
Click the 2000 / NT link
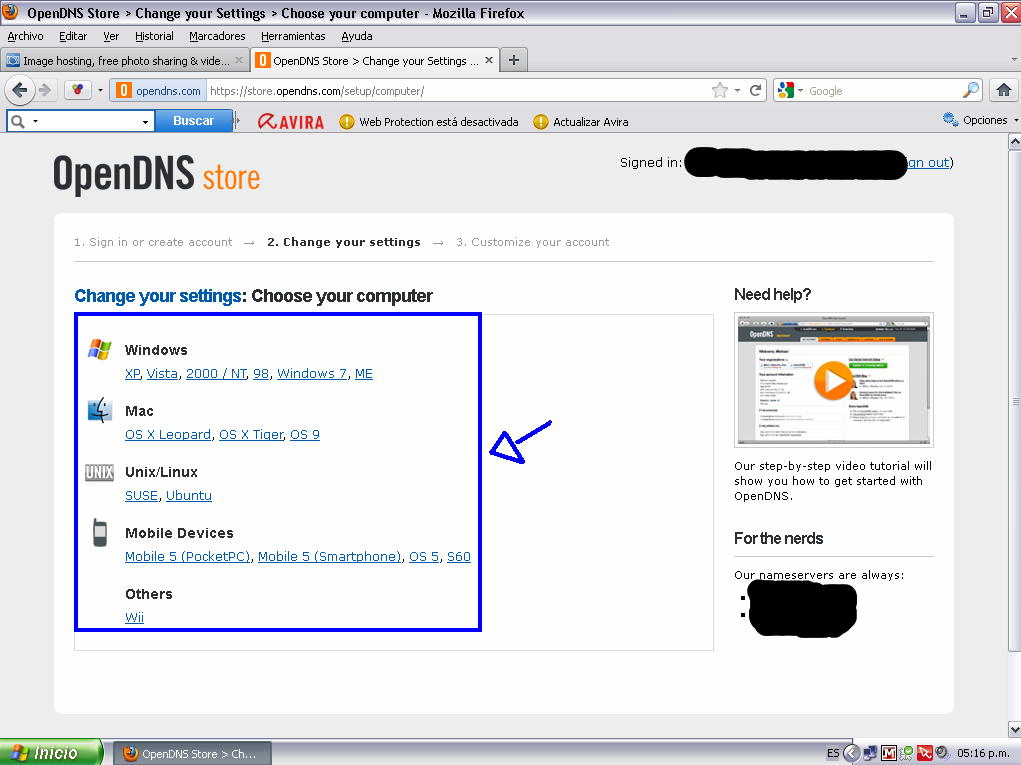216,374
